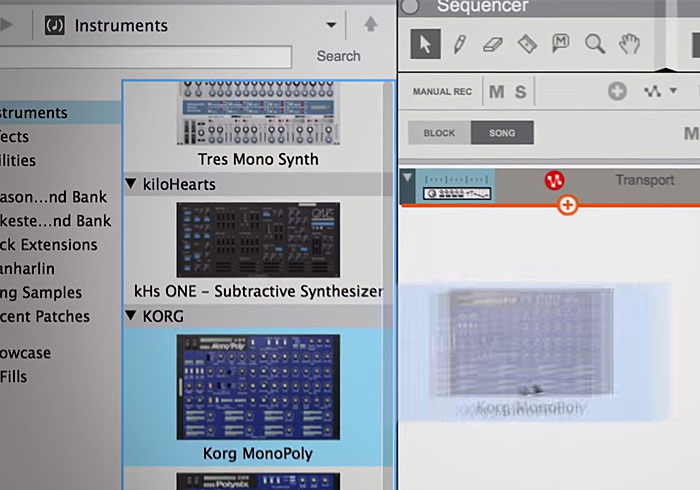700x490 pixels.
Task: Select the Arrow selection tool
Action: coord(425,44)
